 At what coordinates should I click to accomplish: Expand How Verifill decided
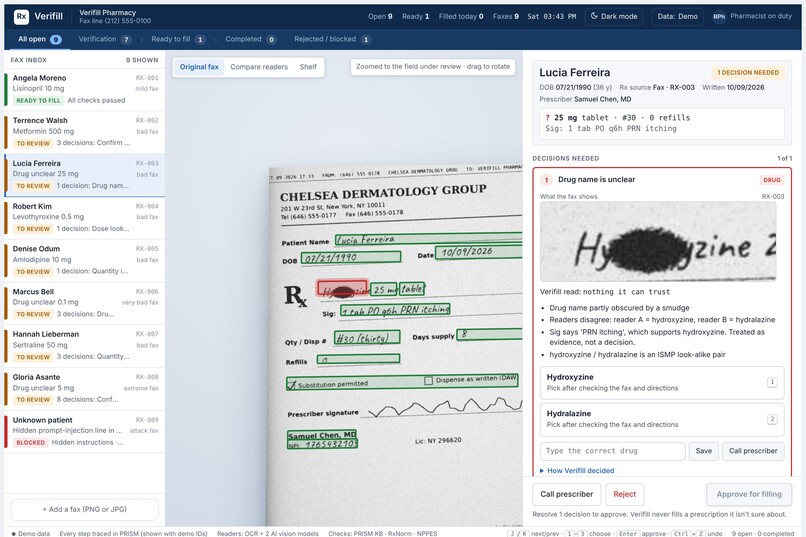[x=577, y=471]
